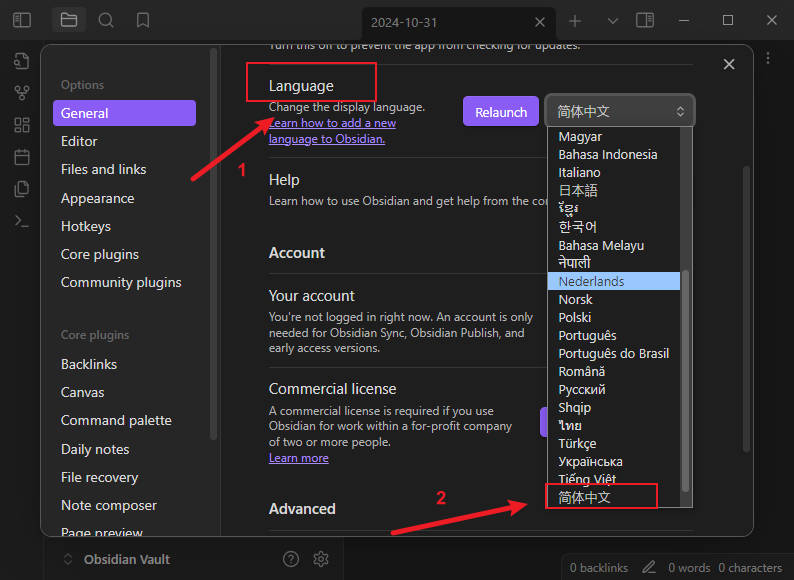Open Command palette plugin settings

point(124,420)
